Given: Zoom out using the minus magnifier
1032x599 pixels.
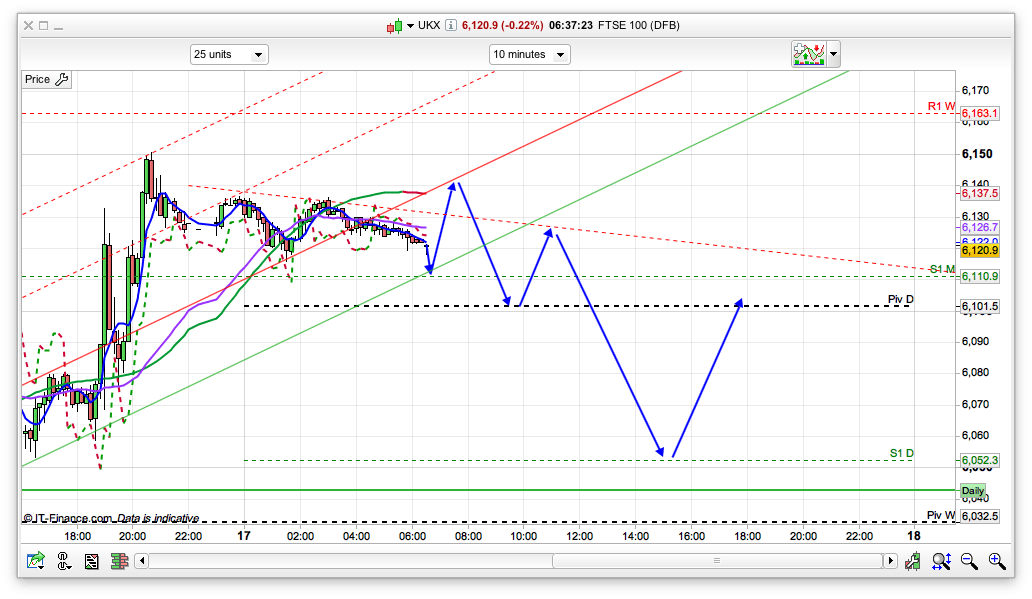Looking at the screenshot, I should click(969, 562).
